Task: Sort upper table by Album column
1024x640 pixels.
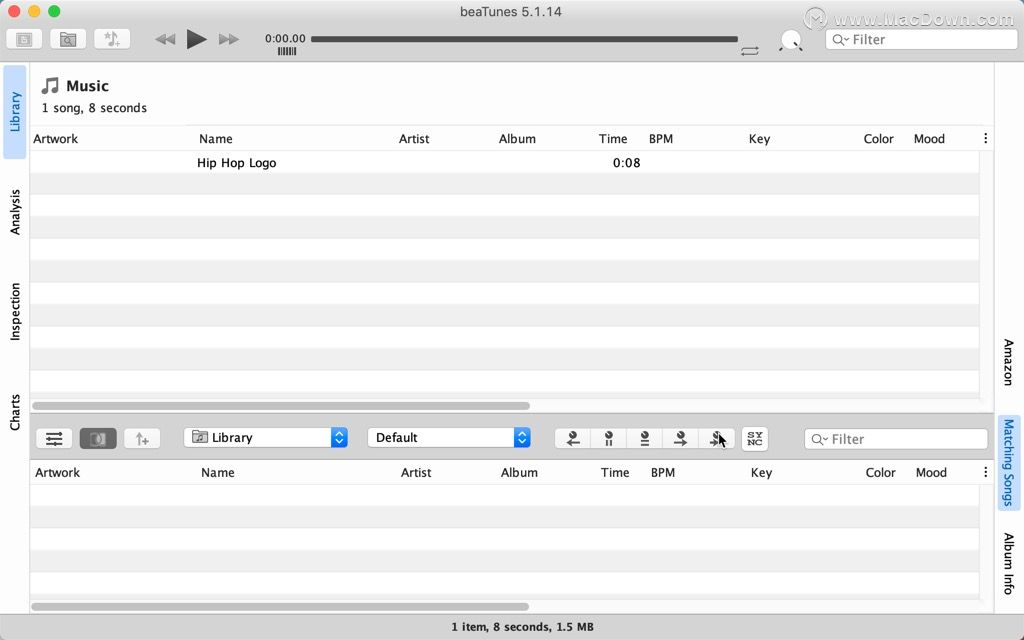Action: coord(517,138)
